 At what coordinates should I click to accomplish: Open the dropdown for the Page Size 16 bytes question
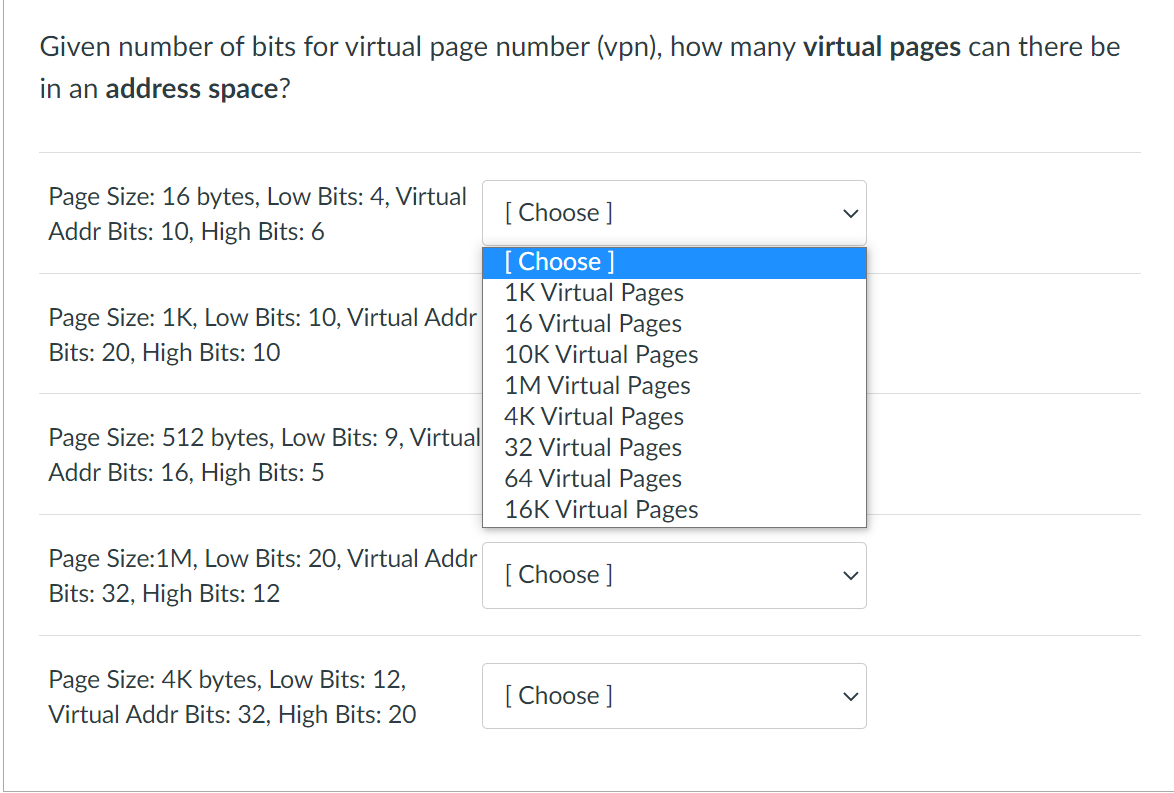click(x=674, y=212)
